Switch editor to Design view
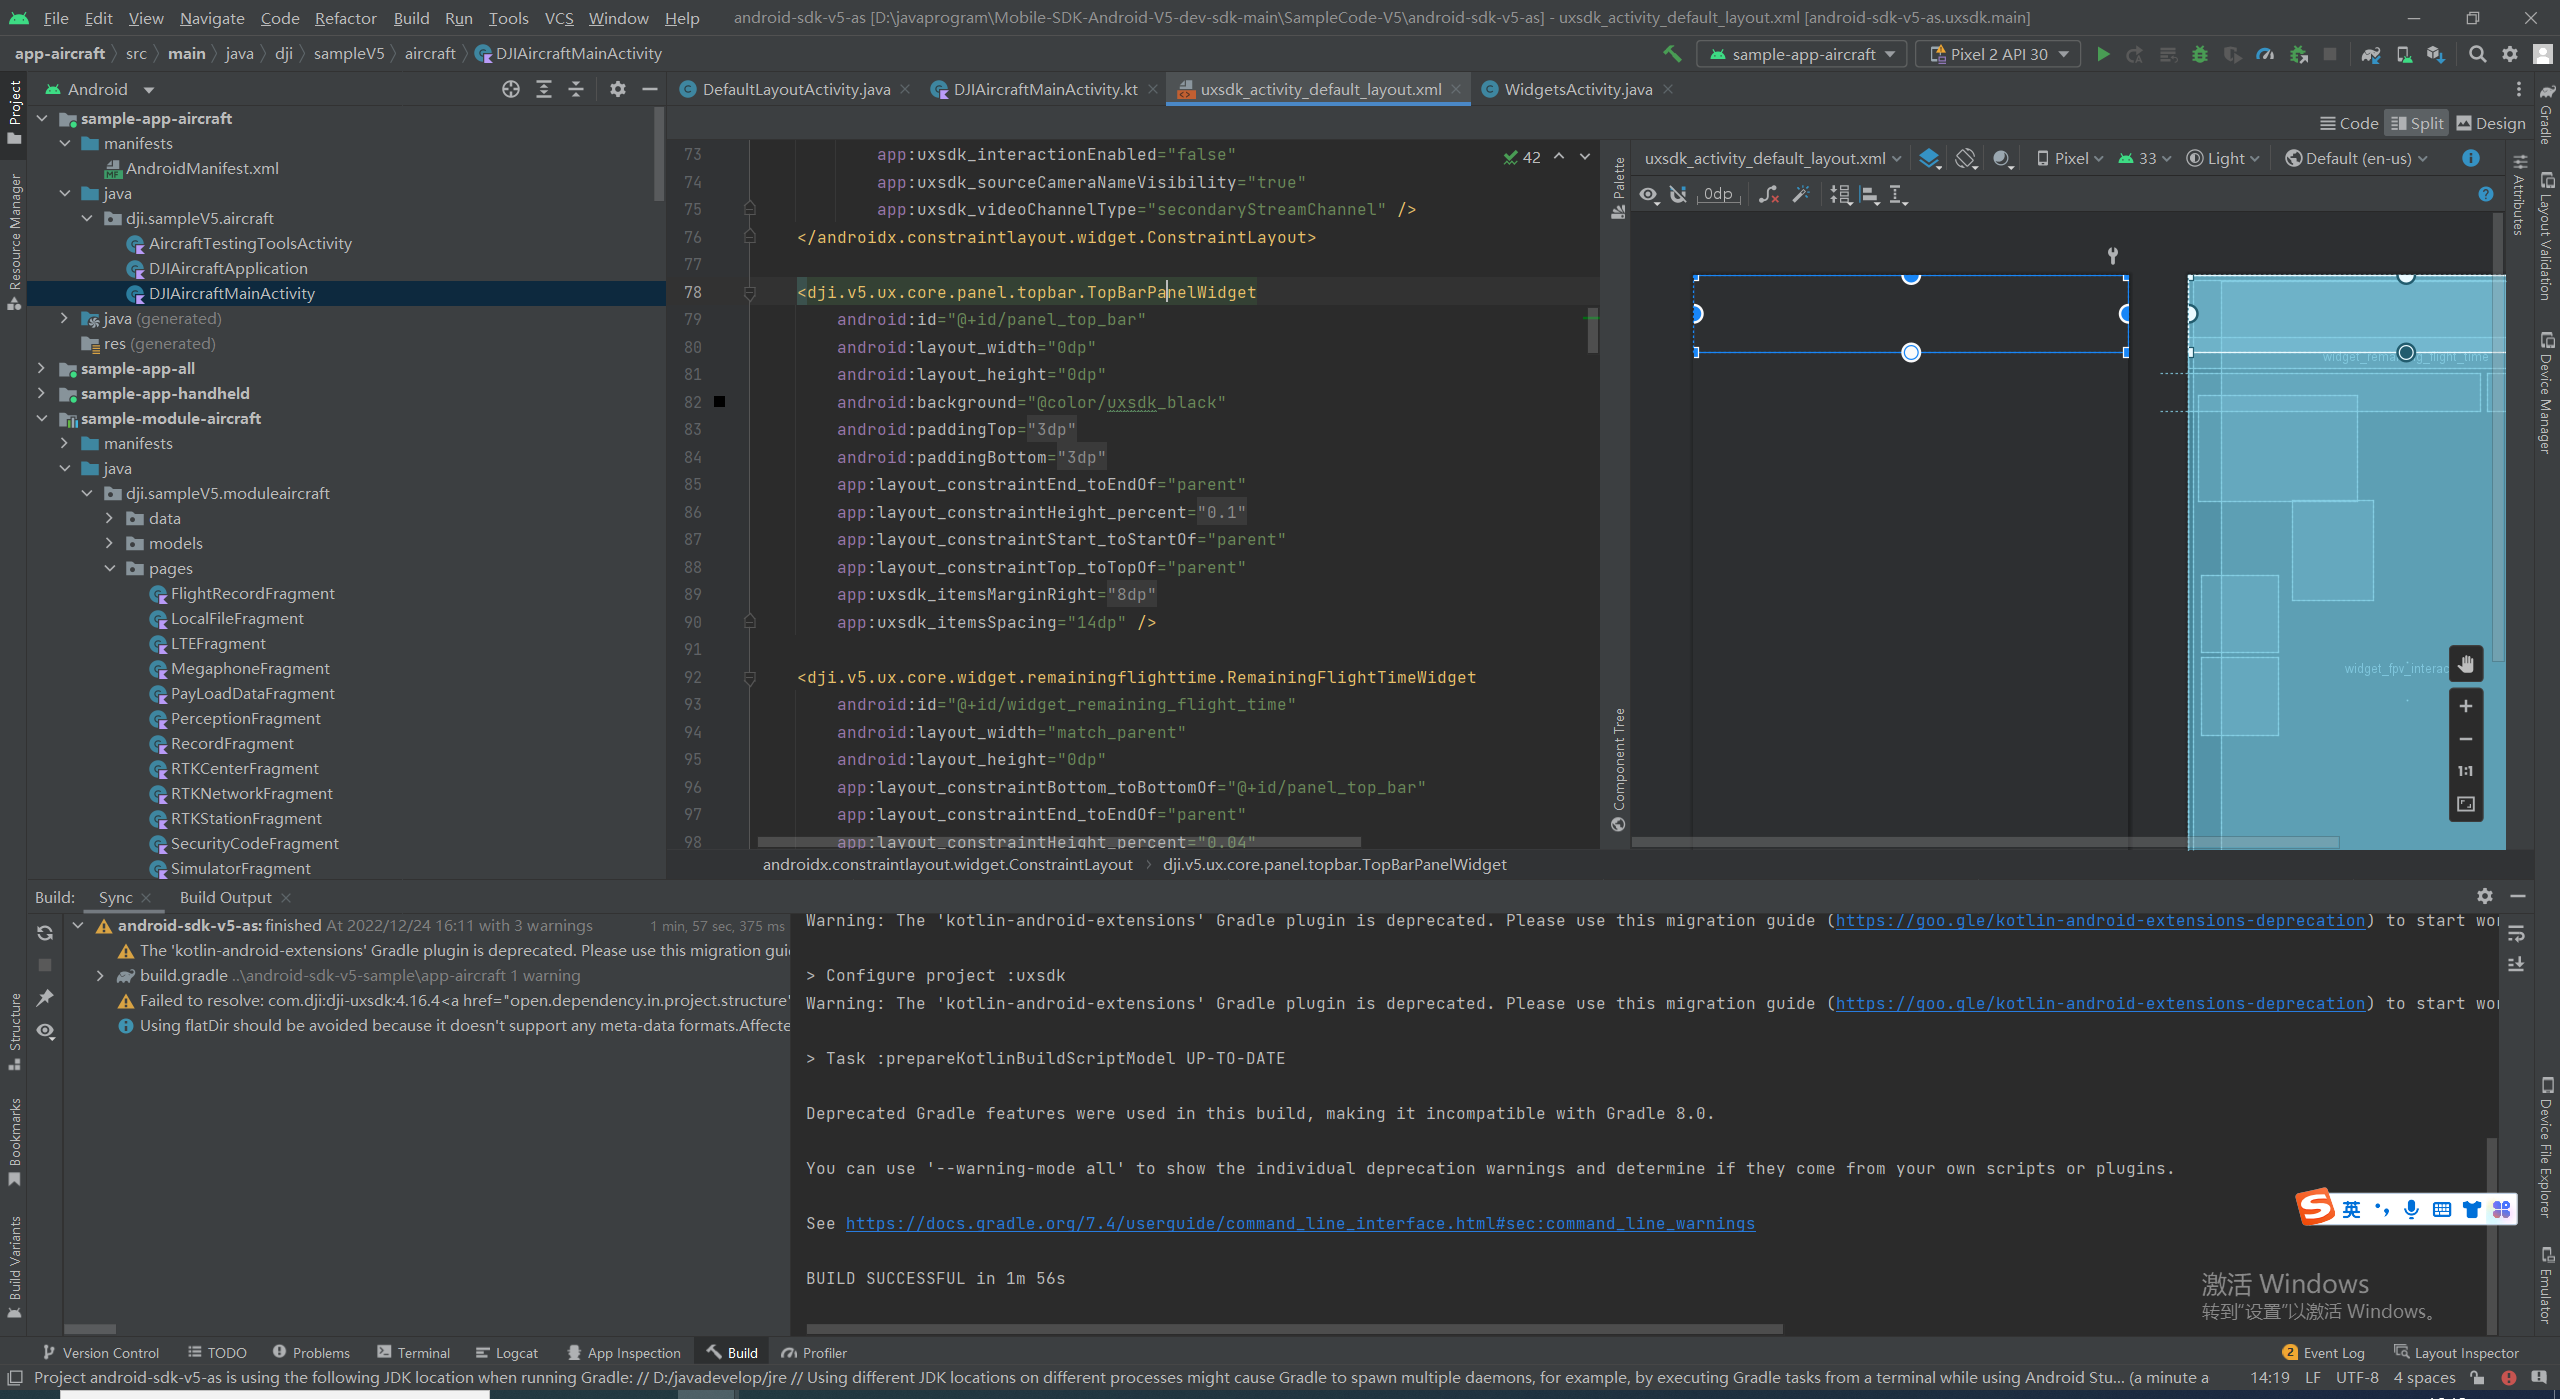 point(2490,123)
